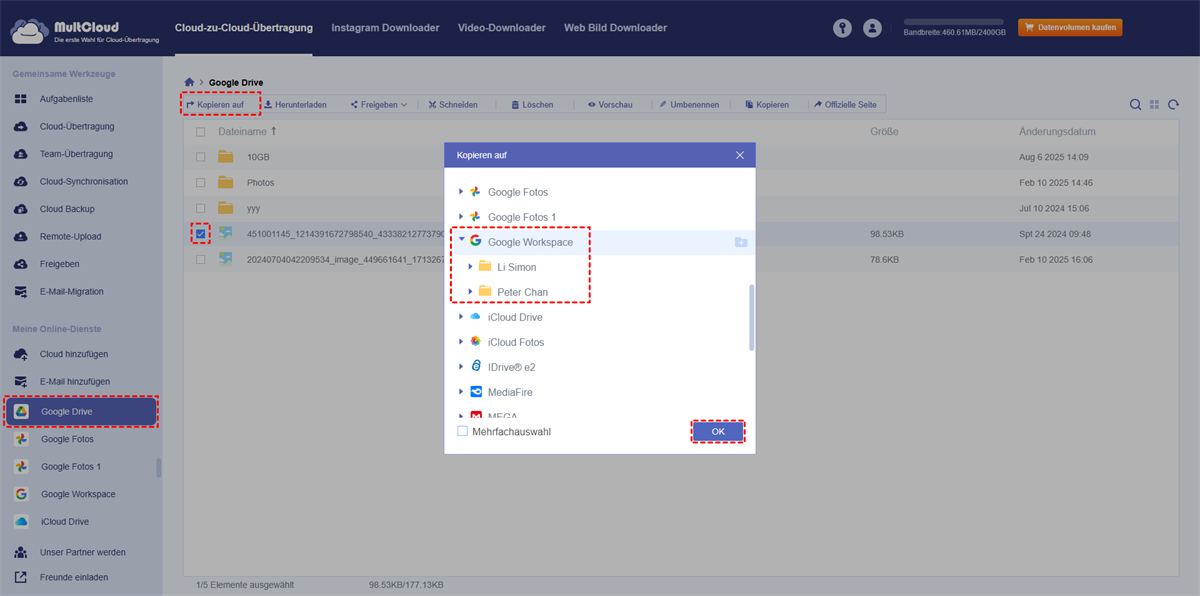Expand iCloud Drive in dialog tree
This screenshot has width=1200, height=596.
(x=461, y=317)
